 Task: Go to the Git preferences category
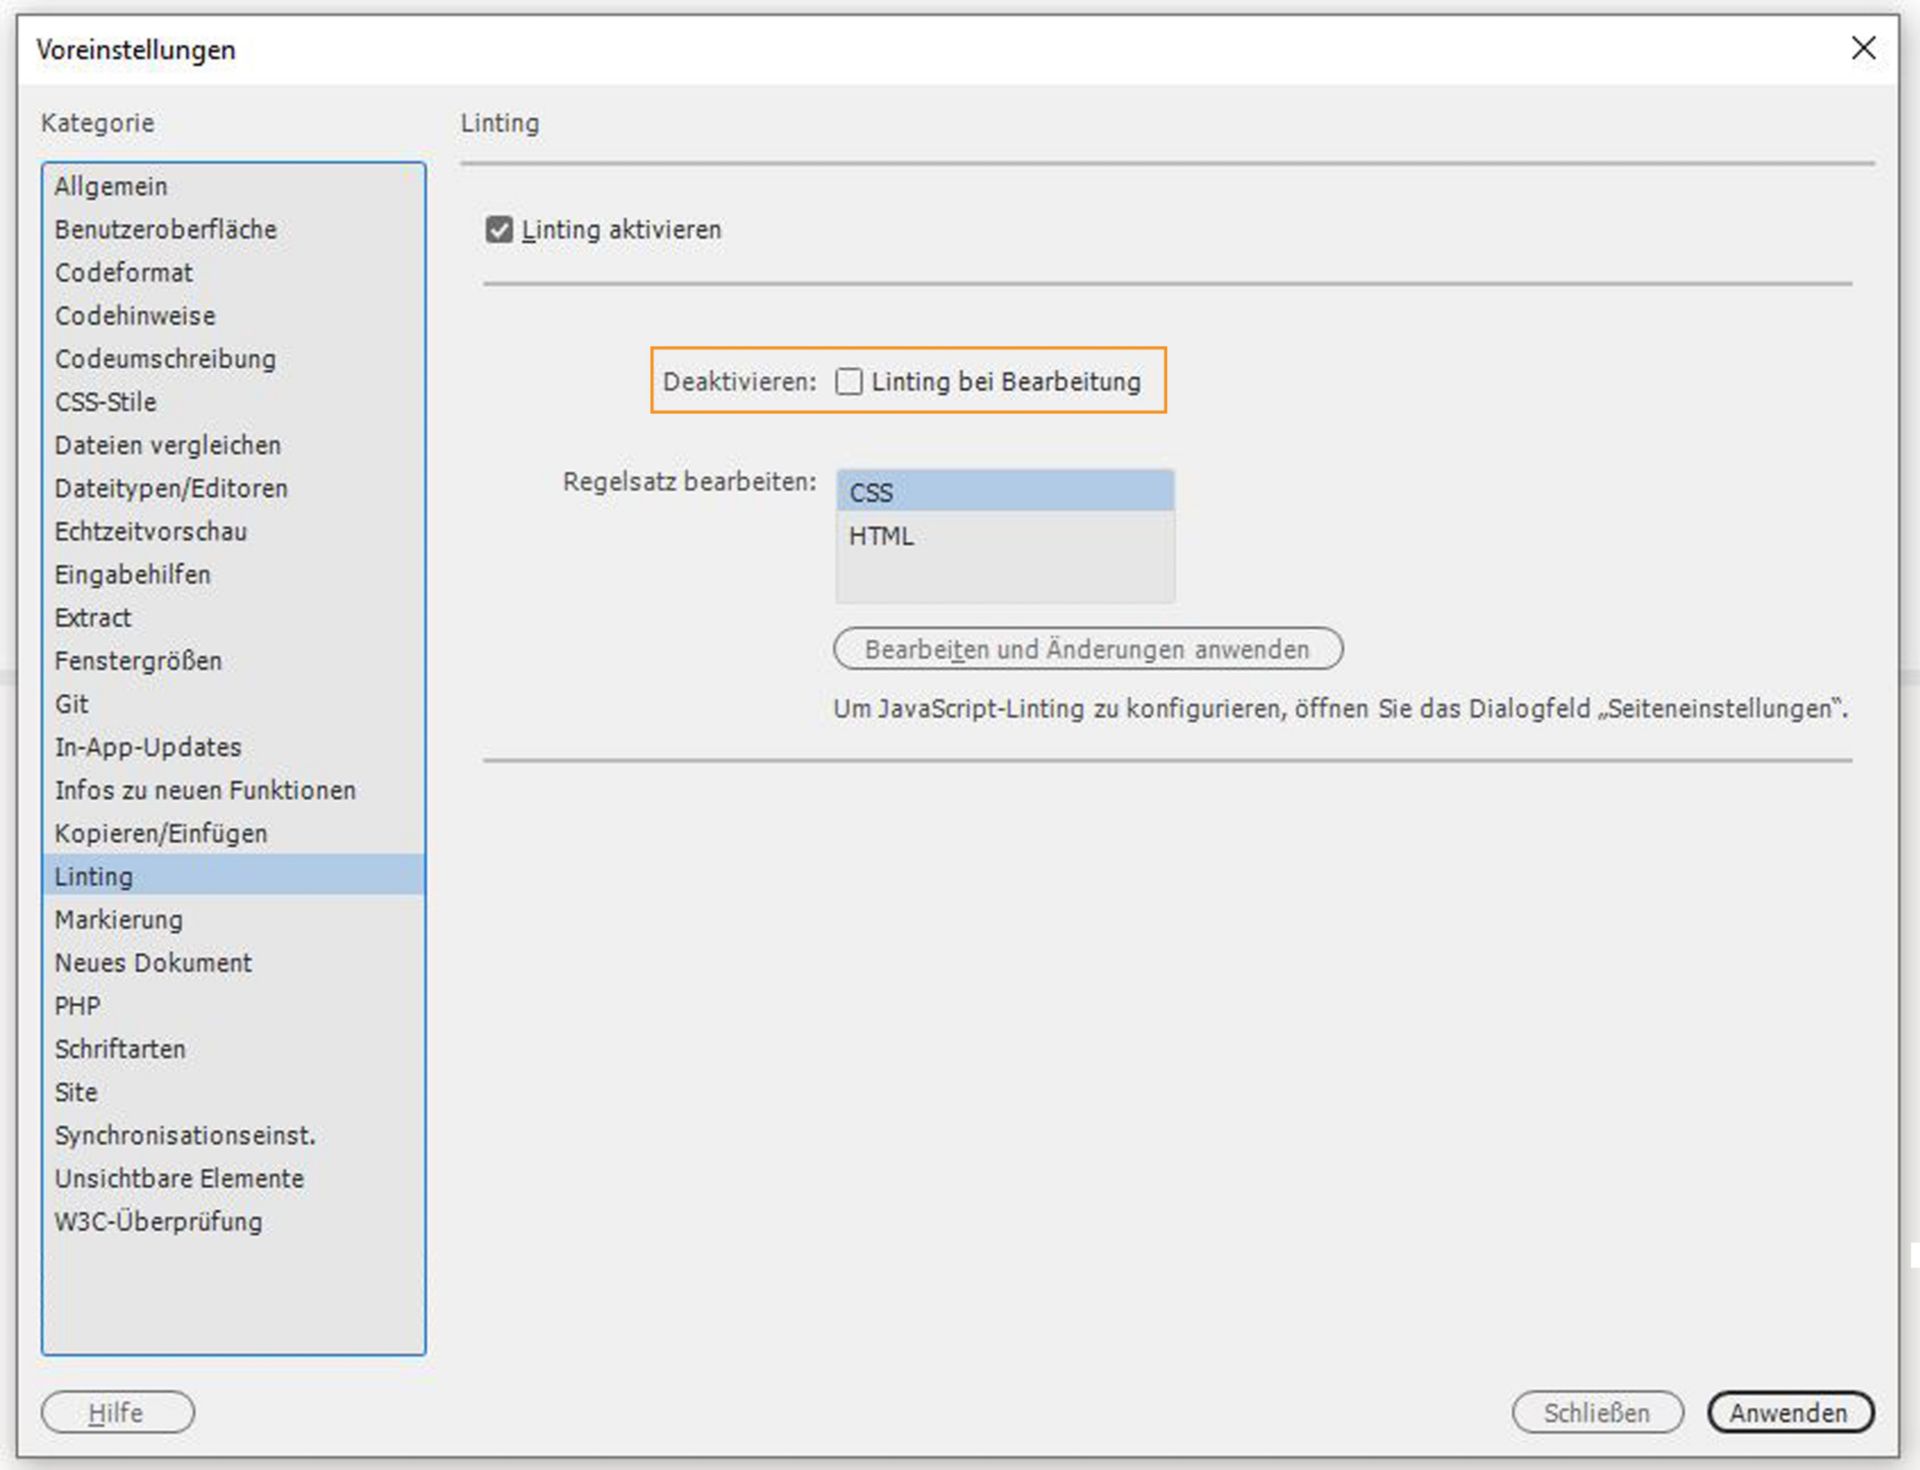click(72, 704)
